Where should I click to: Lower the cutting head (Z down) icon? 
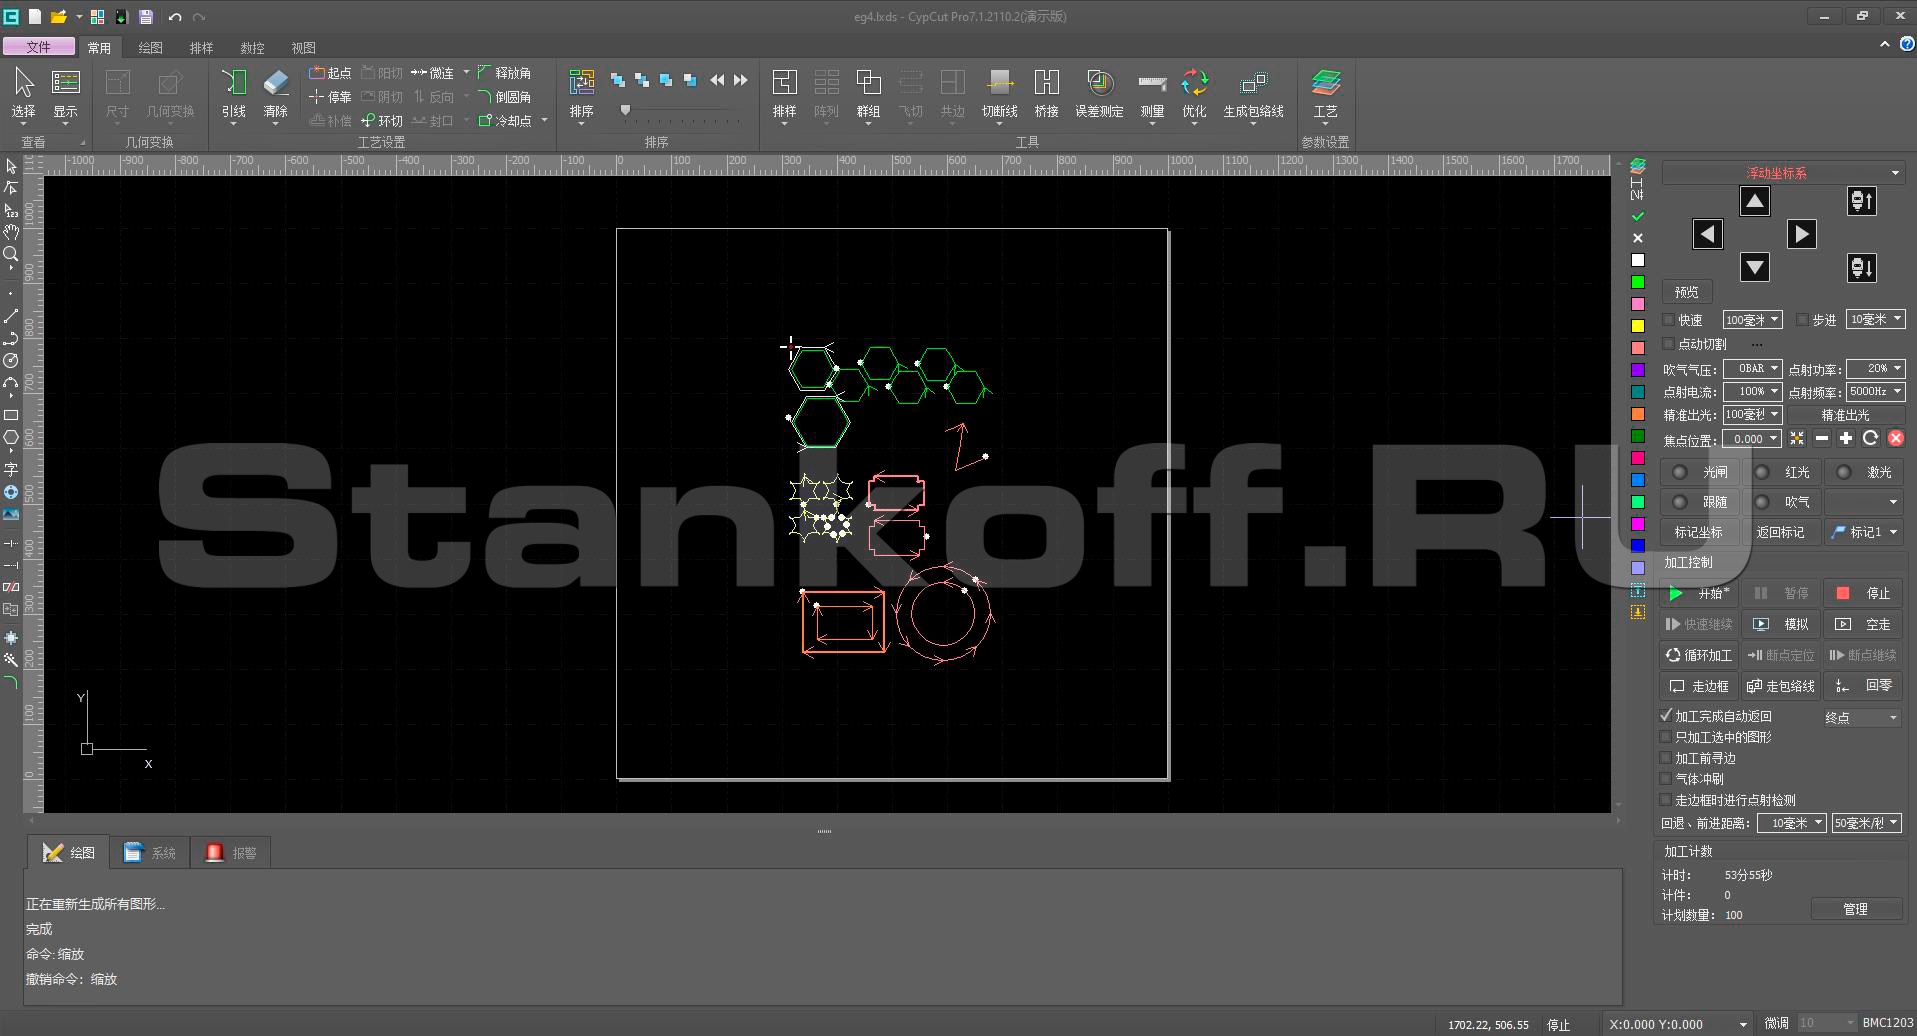click(x=1862, y=268)
